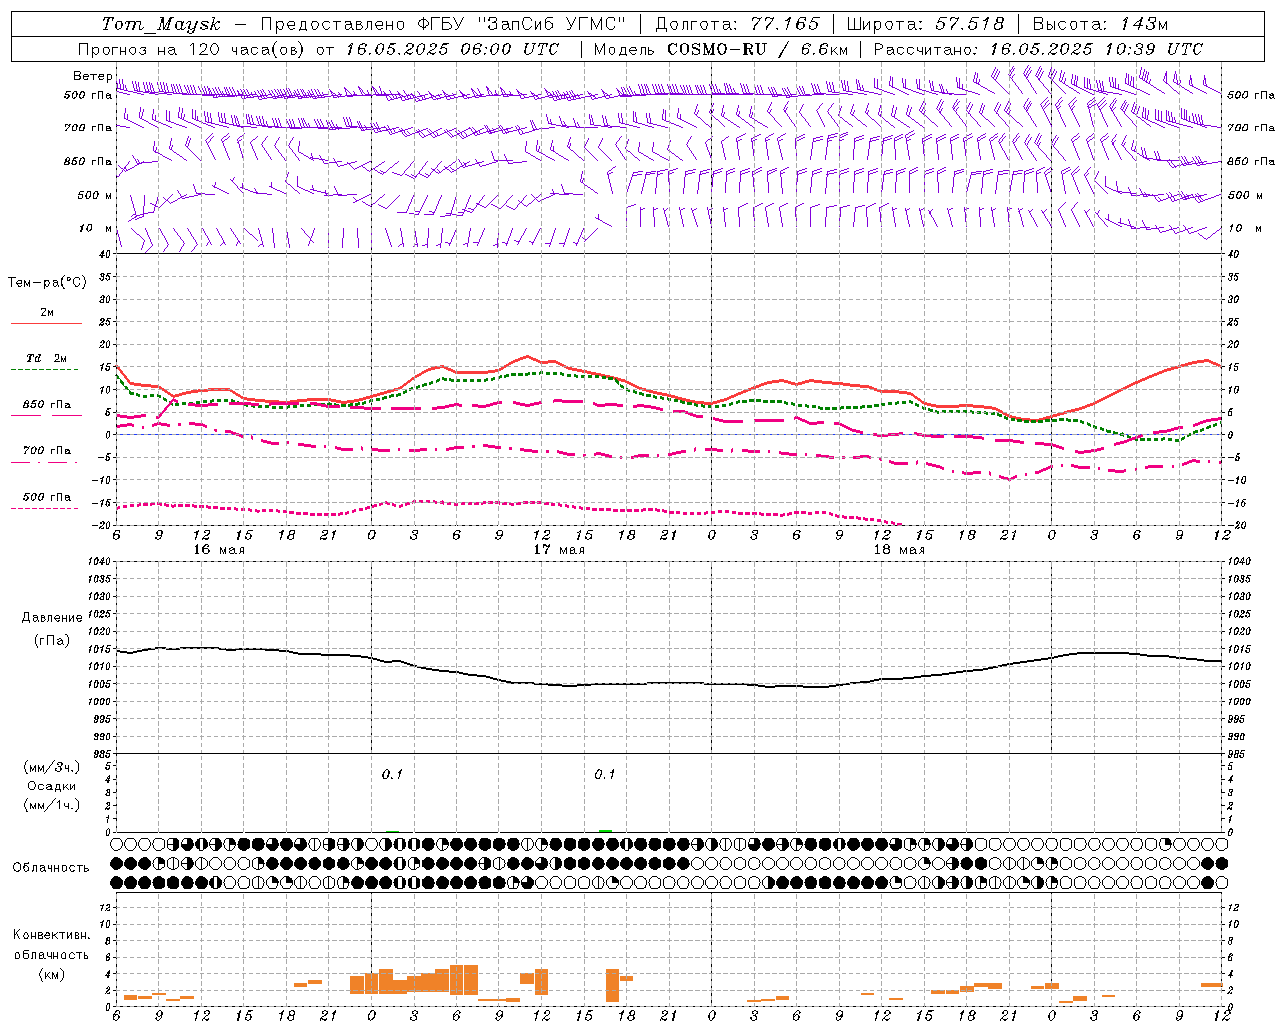Click the Модель COSMO-RU / 6.6км label
Image resolution: width=1280 pixels, height=1024 pixels.
(x=721, y=49)
